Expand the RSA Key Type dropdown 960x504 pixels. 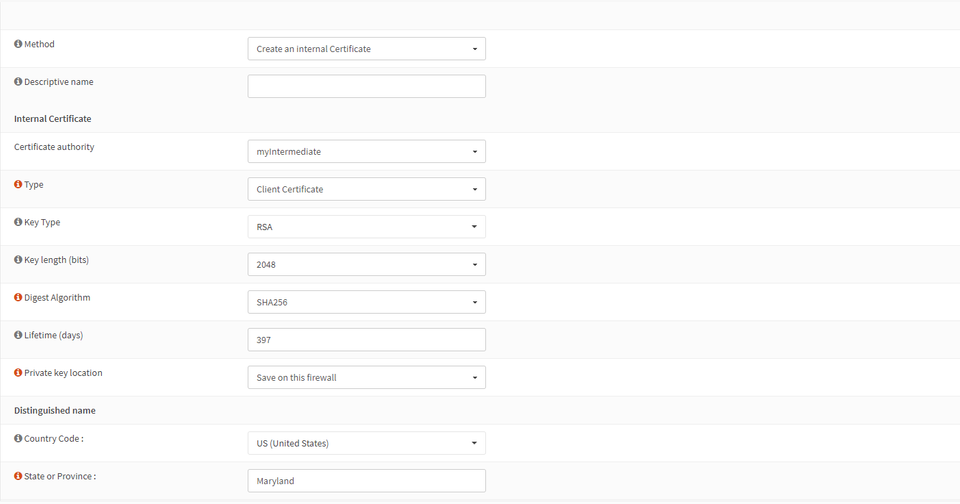tap(366, 227)
